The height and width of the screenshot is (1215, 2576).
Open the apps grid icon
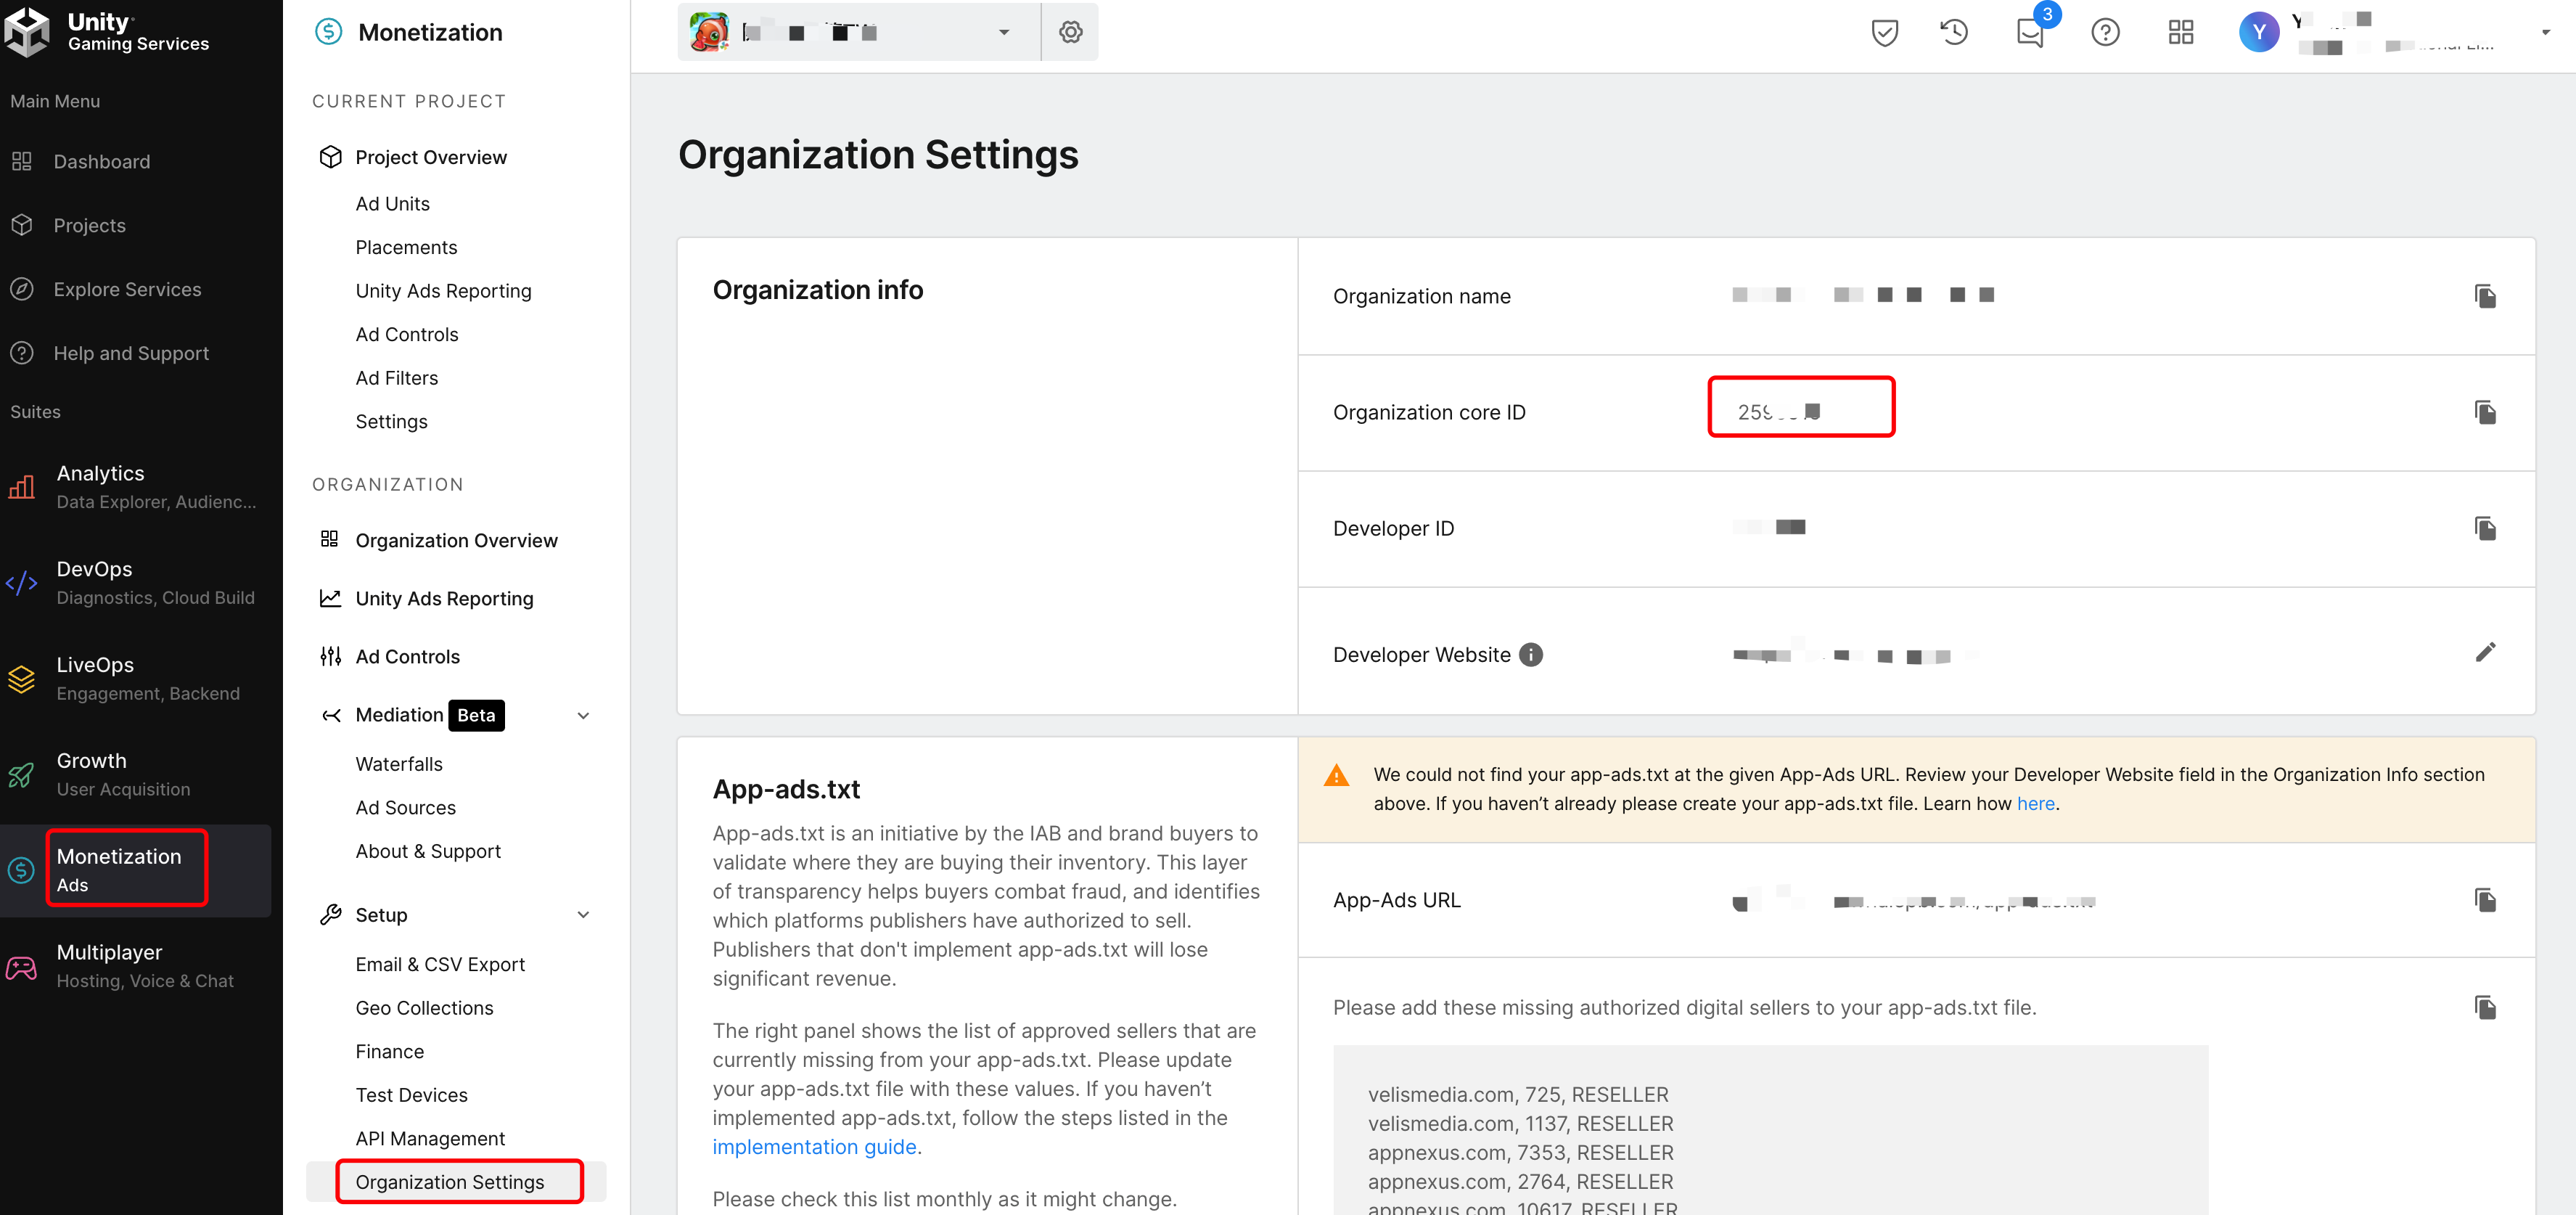(x=2181, y=33)
